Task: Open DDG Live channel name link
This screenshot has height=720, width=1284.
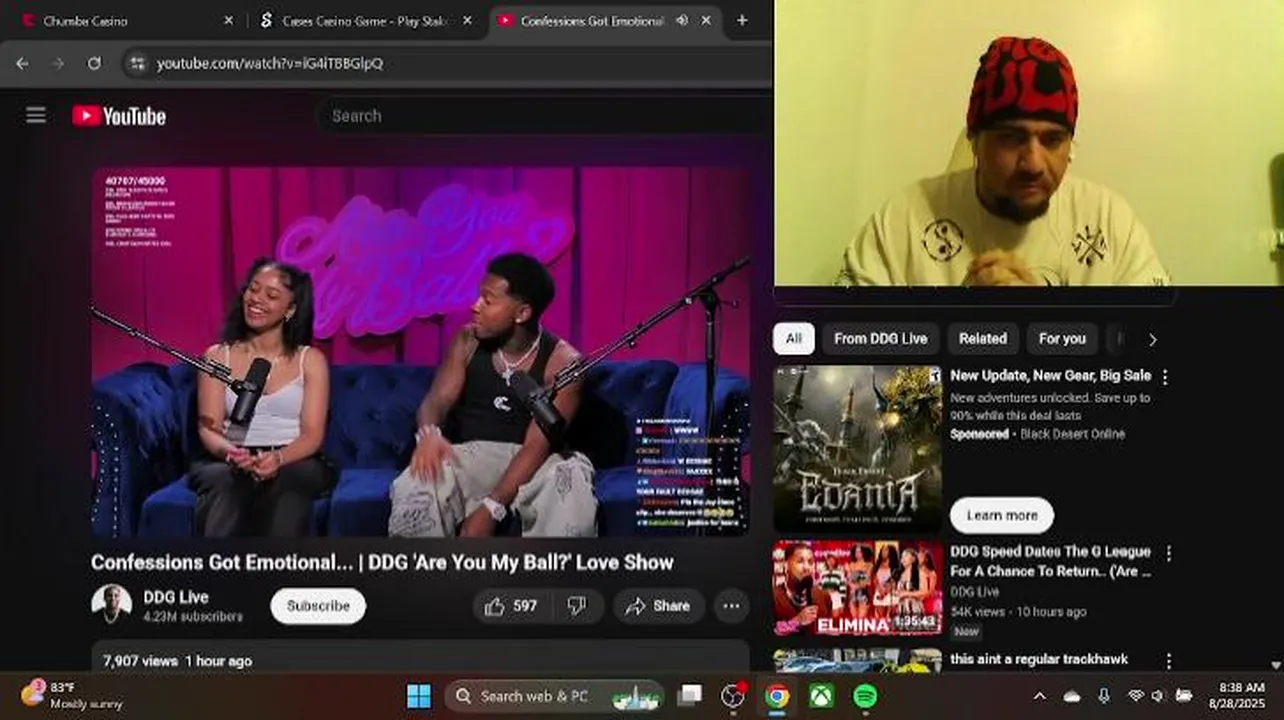Action: tap(176, 597)
